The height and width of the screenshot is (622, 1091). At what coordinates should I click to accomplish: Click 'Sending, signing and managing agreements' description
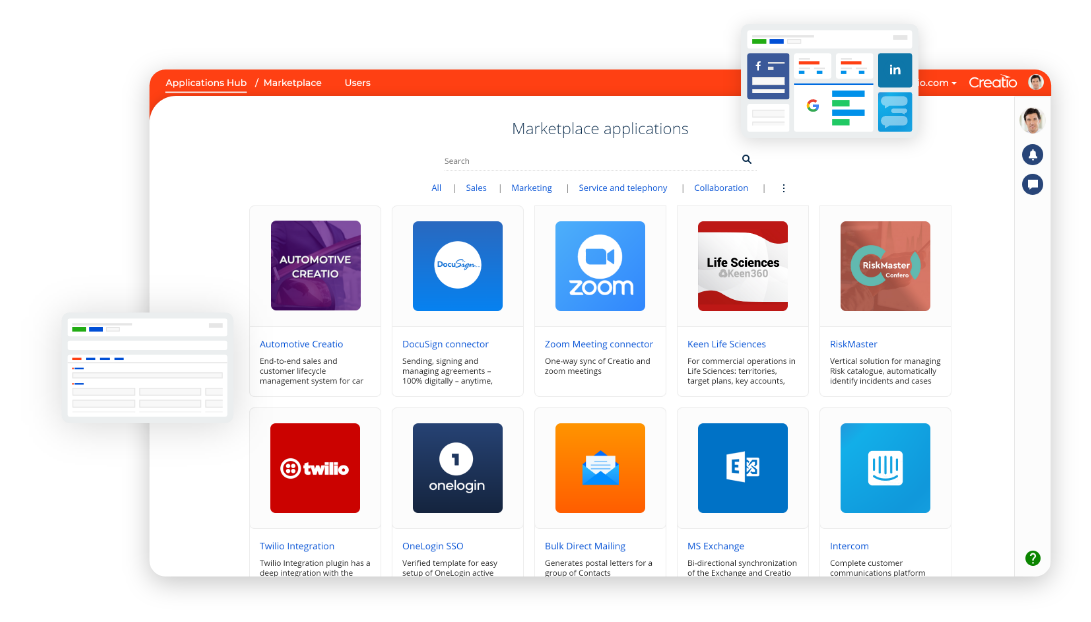tap(447, 371)
